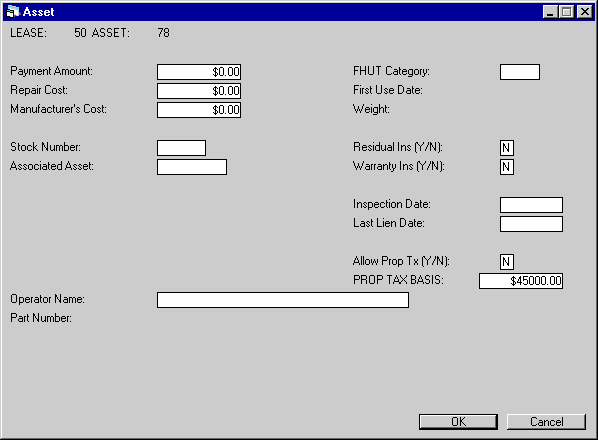Focus the Manufacturer's Cost field
598x440 pixels.
[x=199, y=110]
